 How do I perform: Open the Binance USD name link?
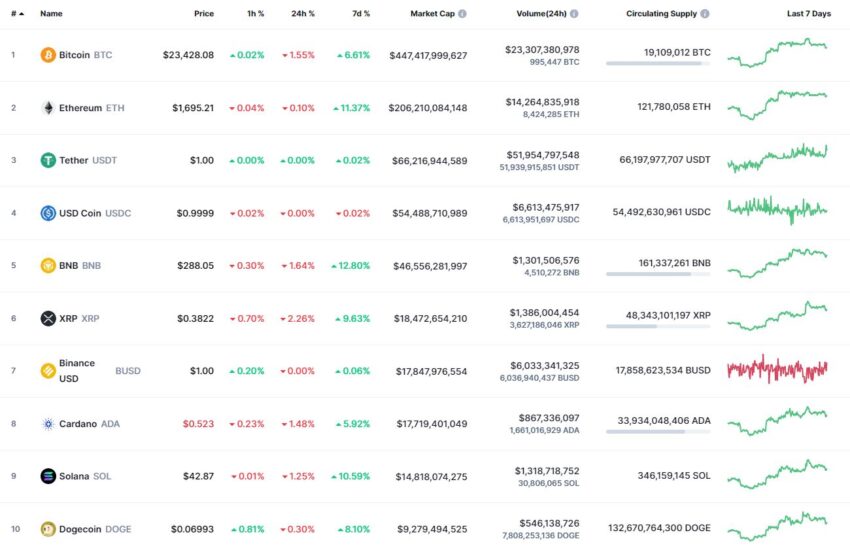pos(77,371)
